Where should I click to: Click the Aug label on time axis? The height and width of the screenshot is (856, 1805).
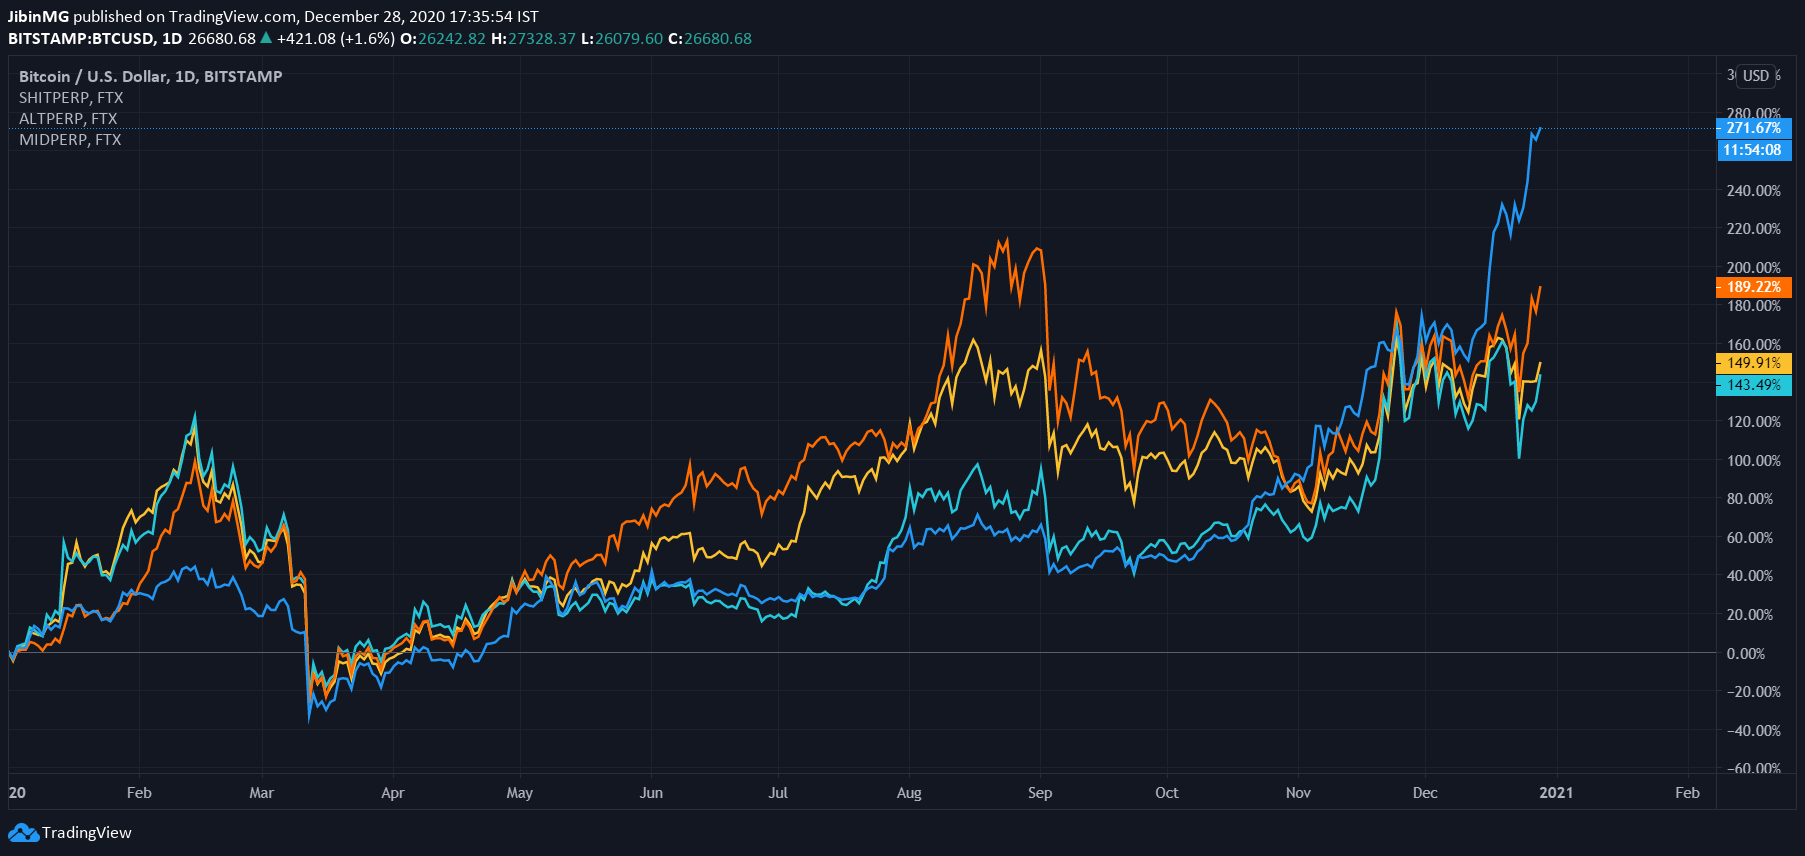coord(909,792)
